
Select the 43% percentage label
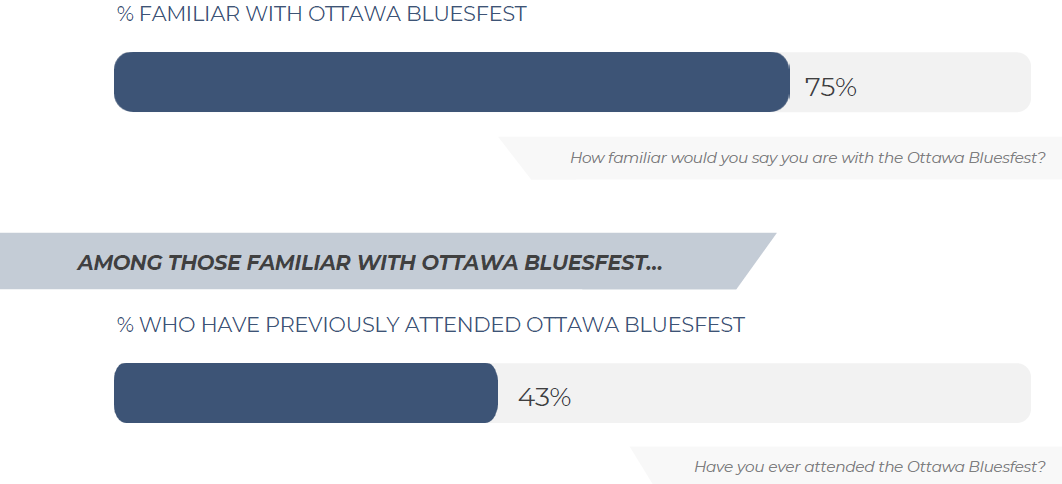click(x=545, y=397)
